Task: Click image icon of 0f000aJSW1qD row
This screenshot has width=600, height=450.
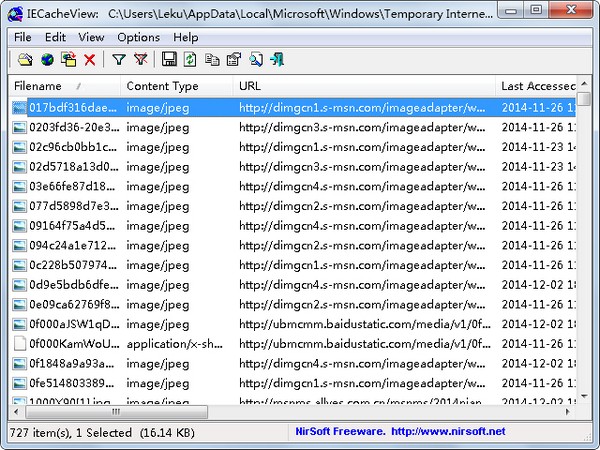Action: [x=19, y=324]
